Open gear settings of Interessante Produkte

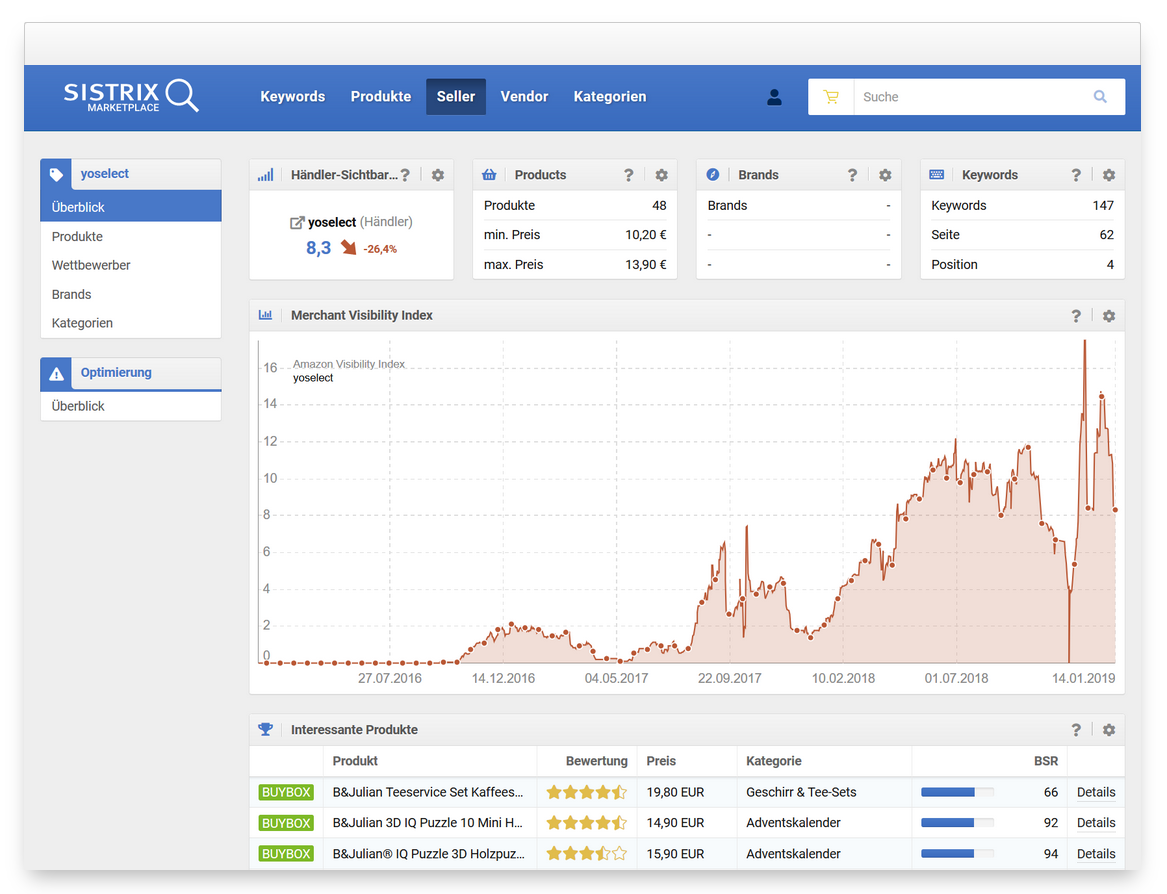click(x=1108, y=730)
